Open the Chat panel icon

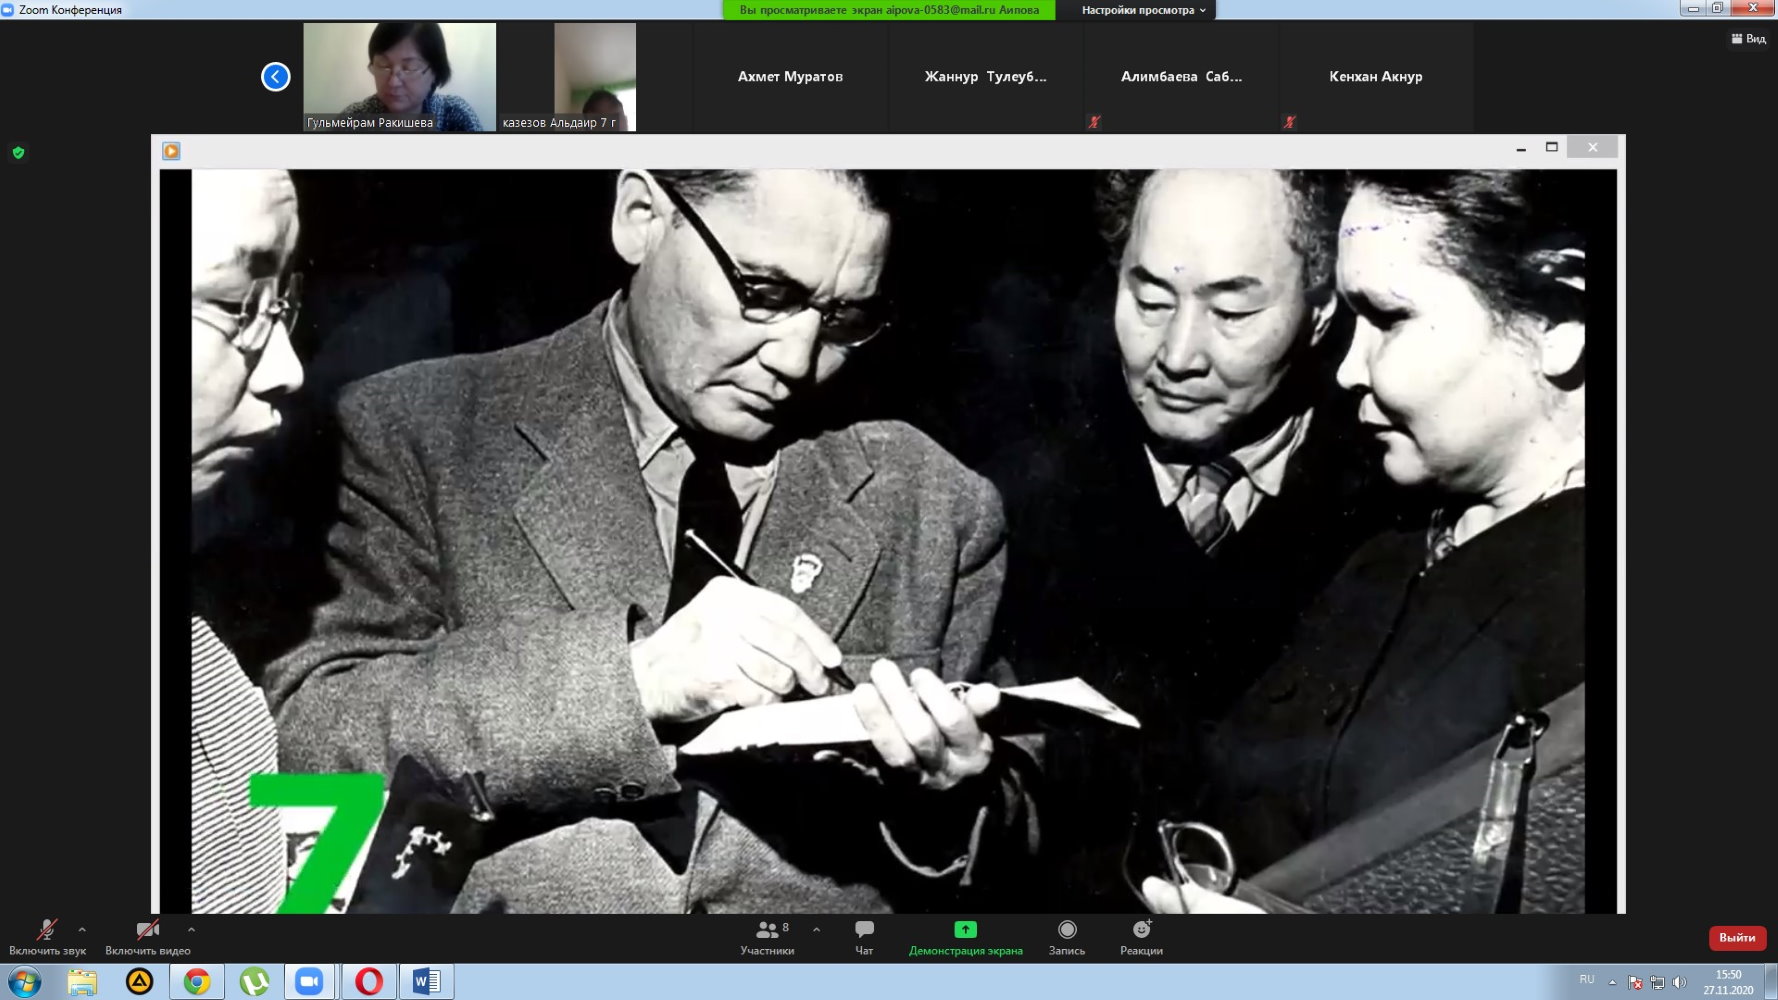point(864,936)
